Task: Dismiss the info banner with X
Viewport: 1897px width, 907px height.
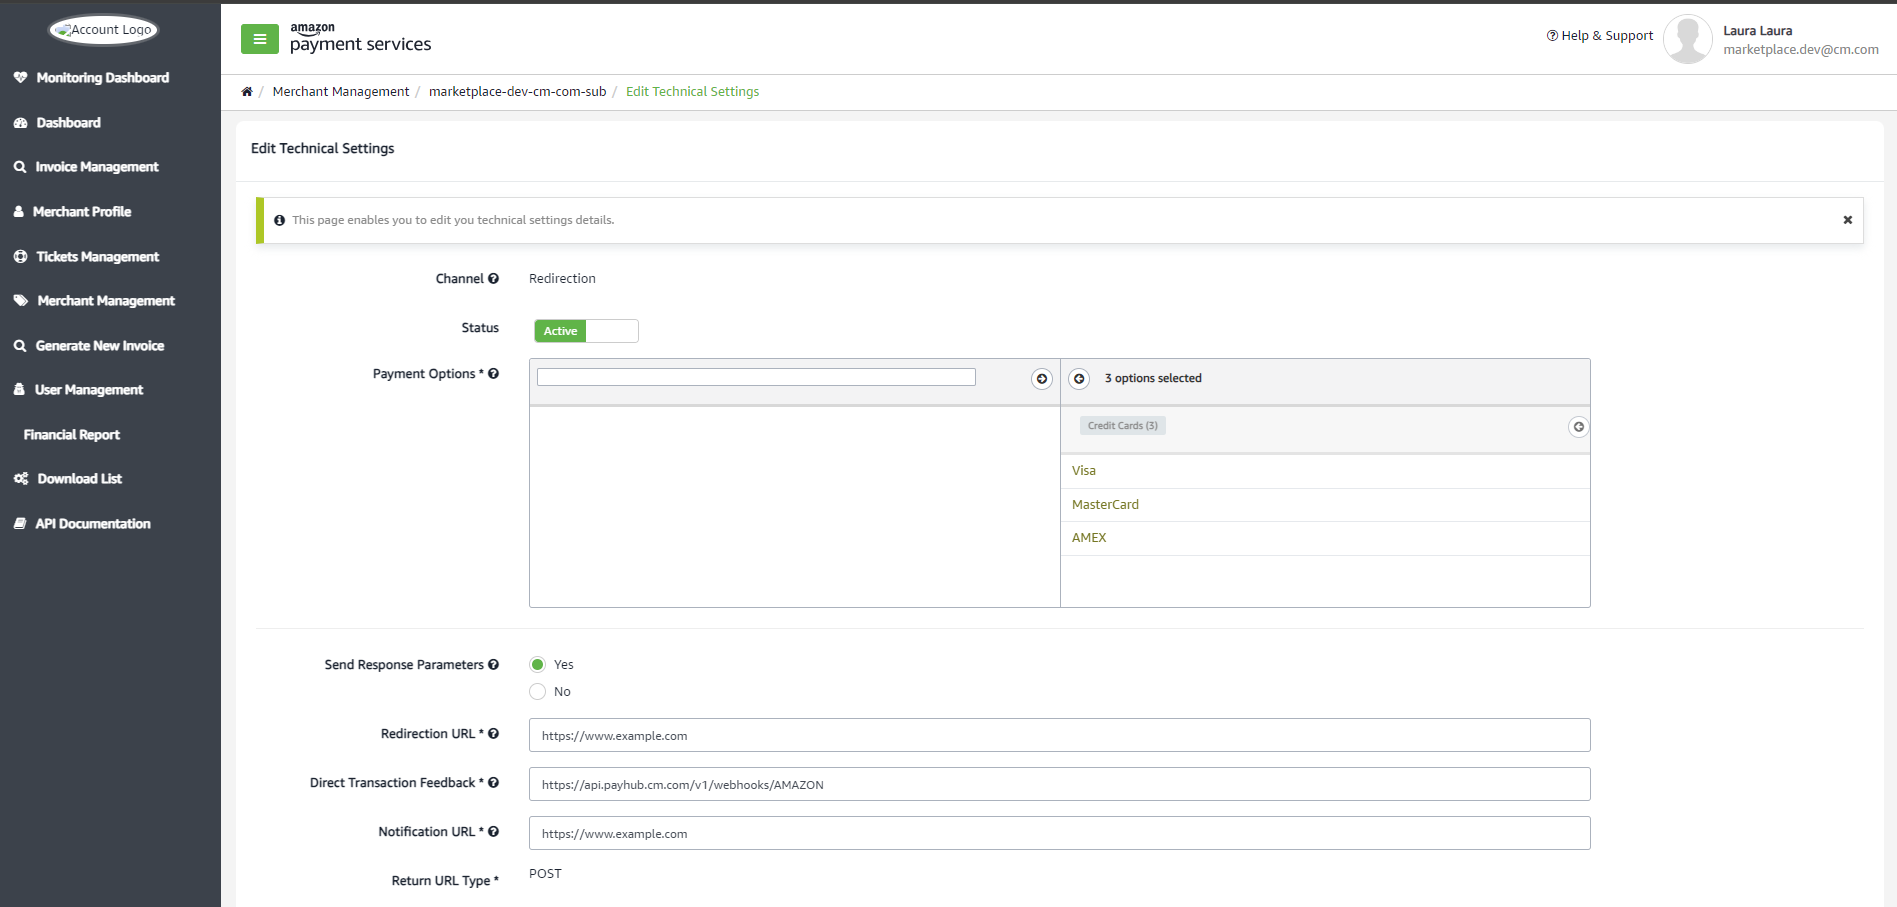Action: (1847, 220)
